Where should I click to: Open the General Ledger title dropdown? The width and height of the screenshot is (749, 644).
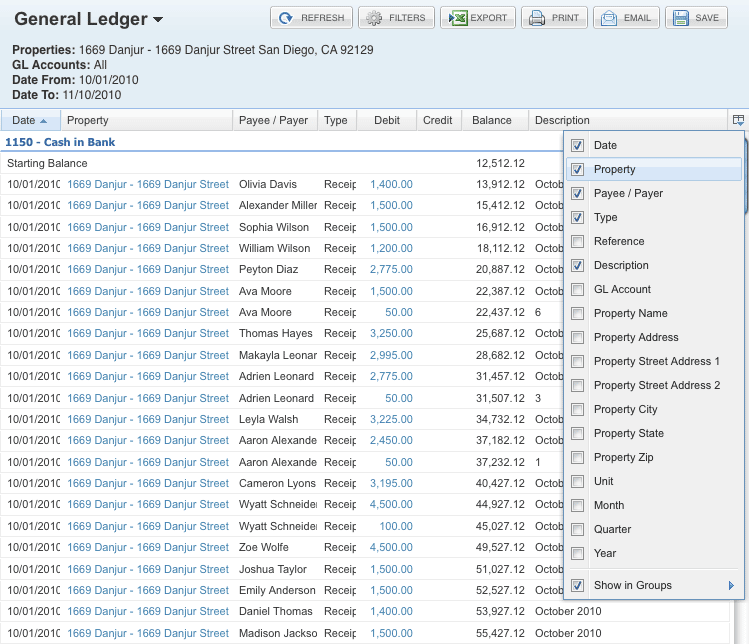click(x=159, y=20)
